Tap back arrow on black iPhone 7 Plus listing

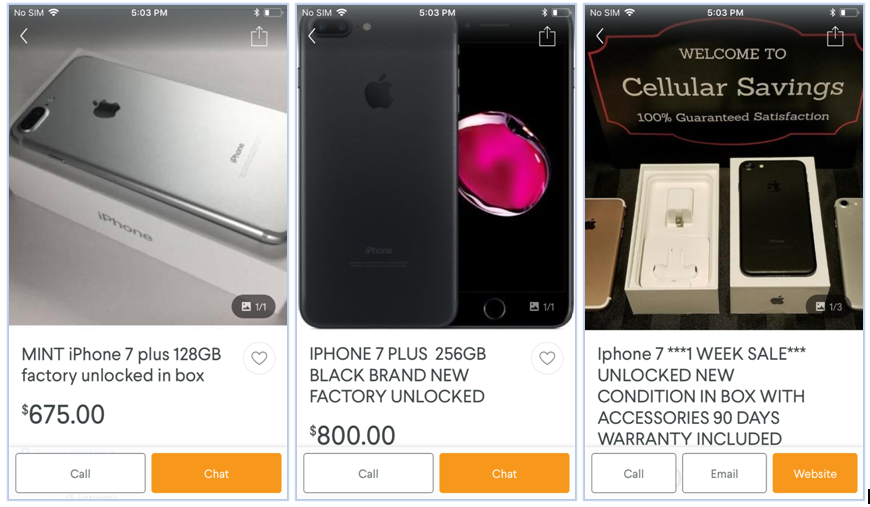(312, 37)
